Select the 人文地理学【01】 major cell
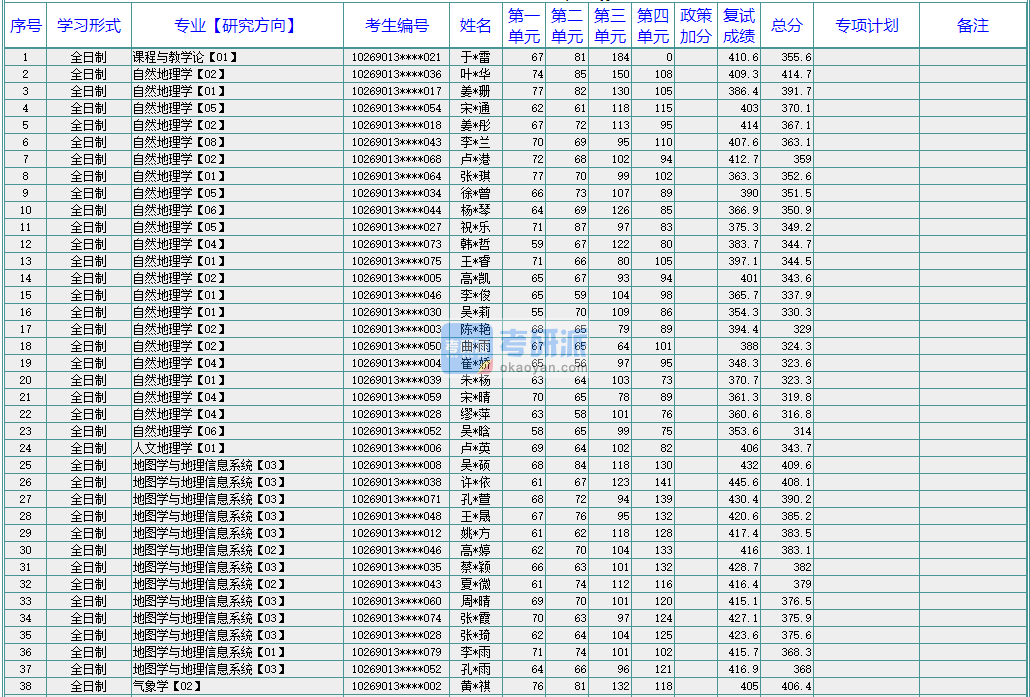Image resolution: width=1030 pixels, height=697 pixels. pos(180,449)
